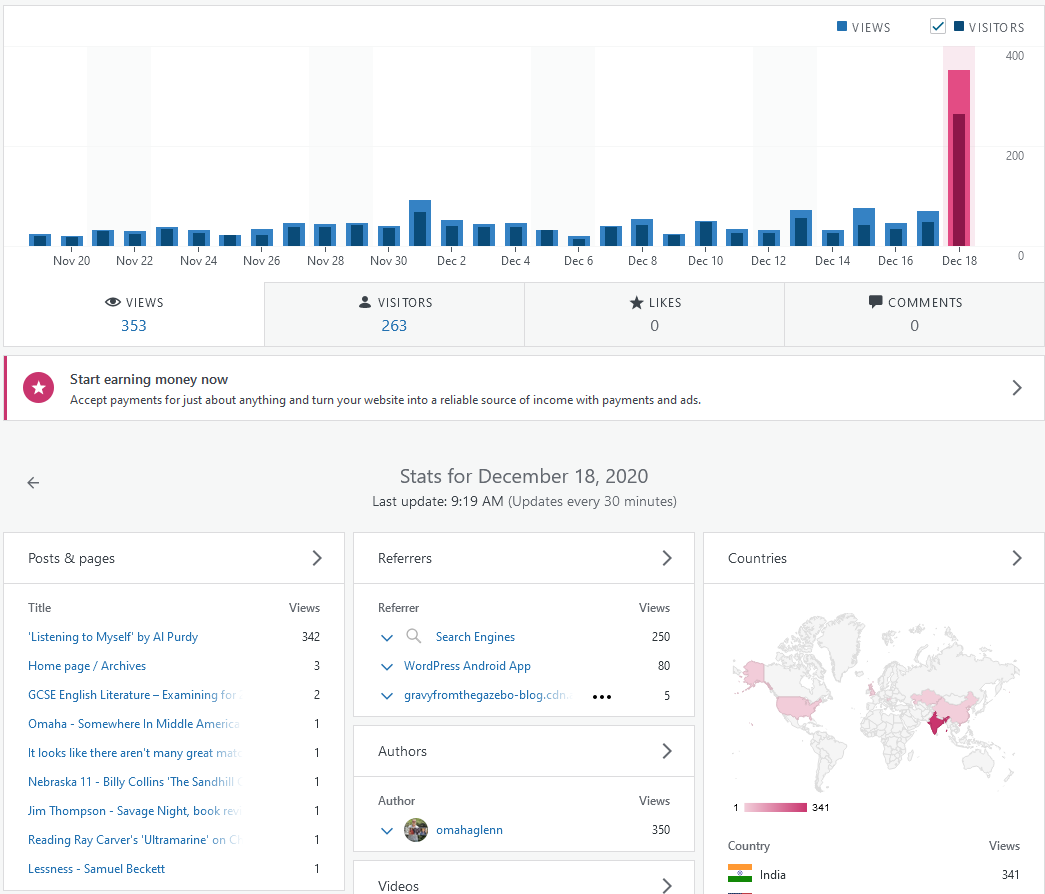
Task: Expand the WordPress Android App referrer row
Action: click(x=387, y=666)
